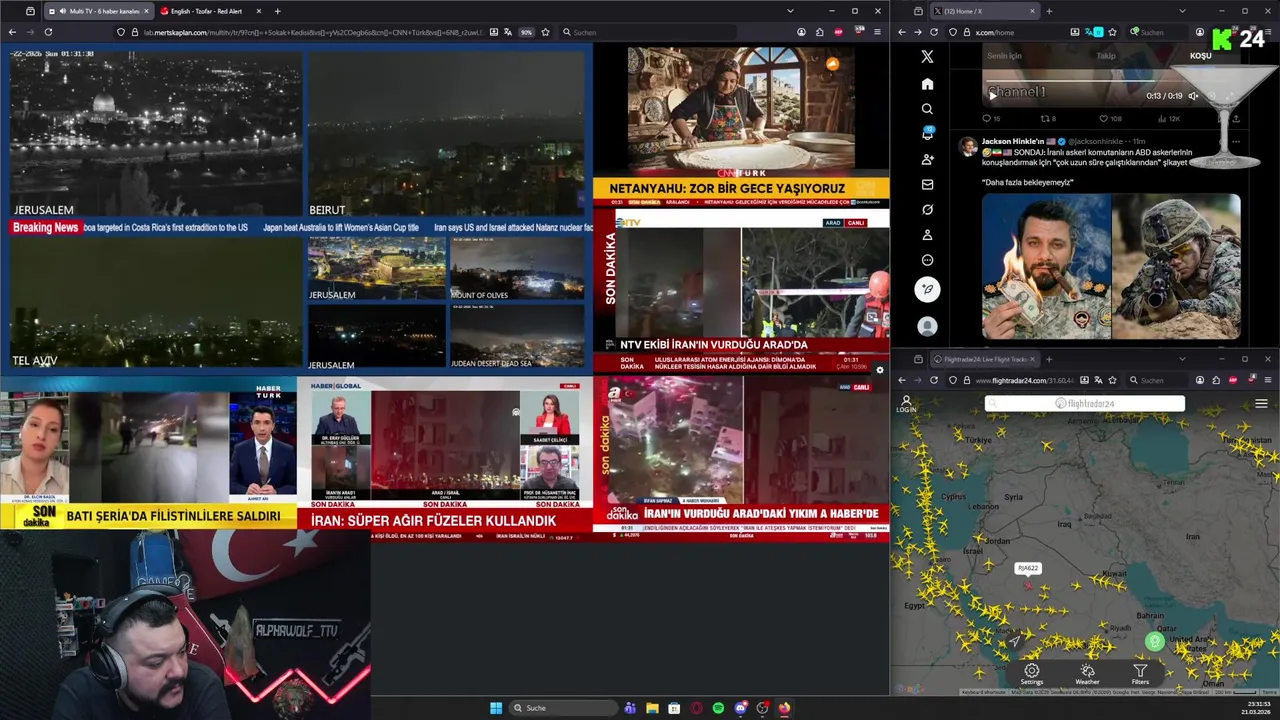Click Flightradar24 search field
Image resolution: width=1280 pixels, height=720 pixels.
[1085, 404]
